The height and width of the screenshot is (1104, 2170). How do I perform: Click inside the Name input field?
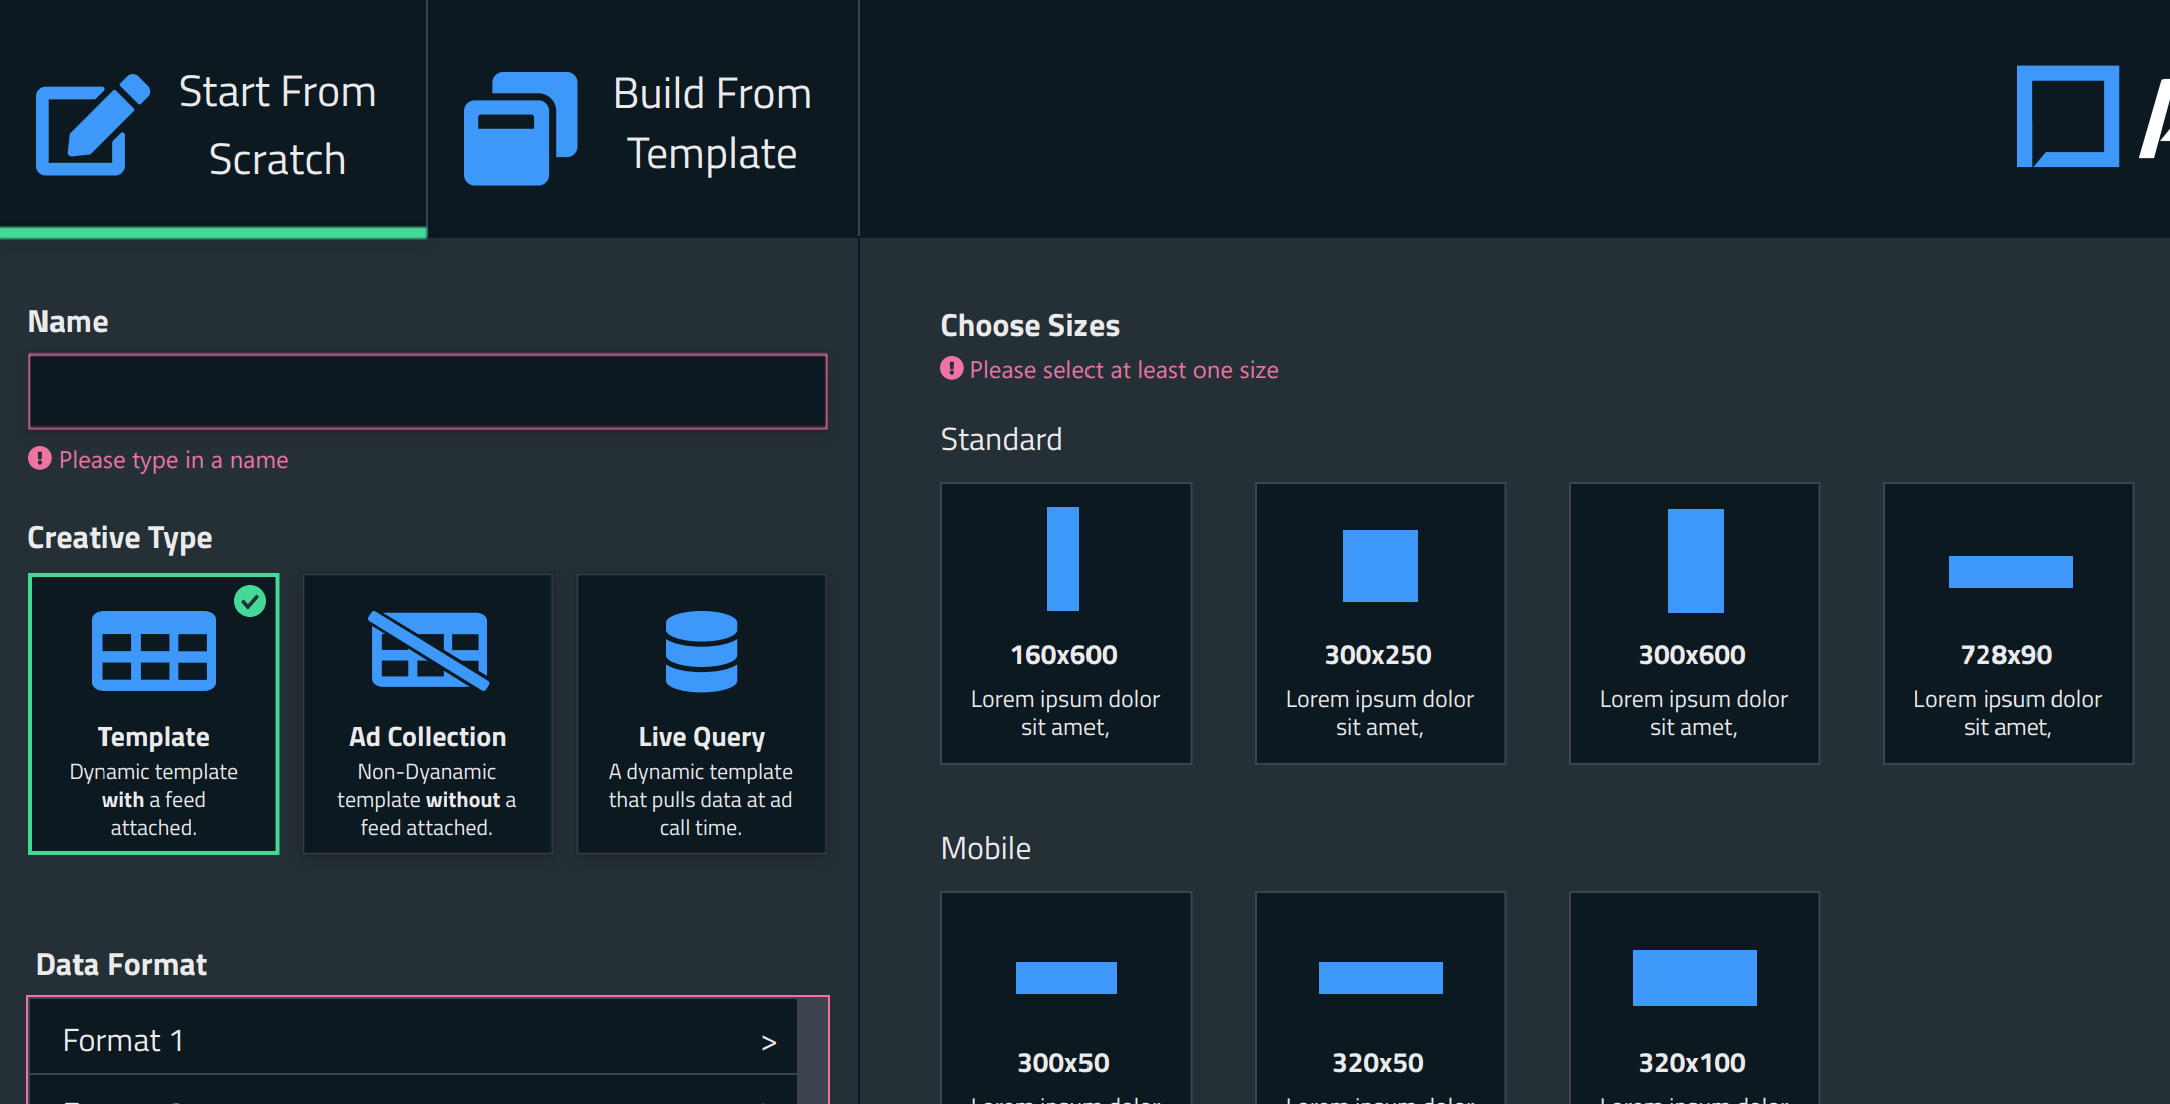427,391
